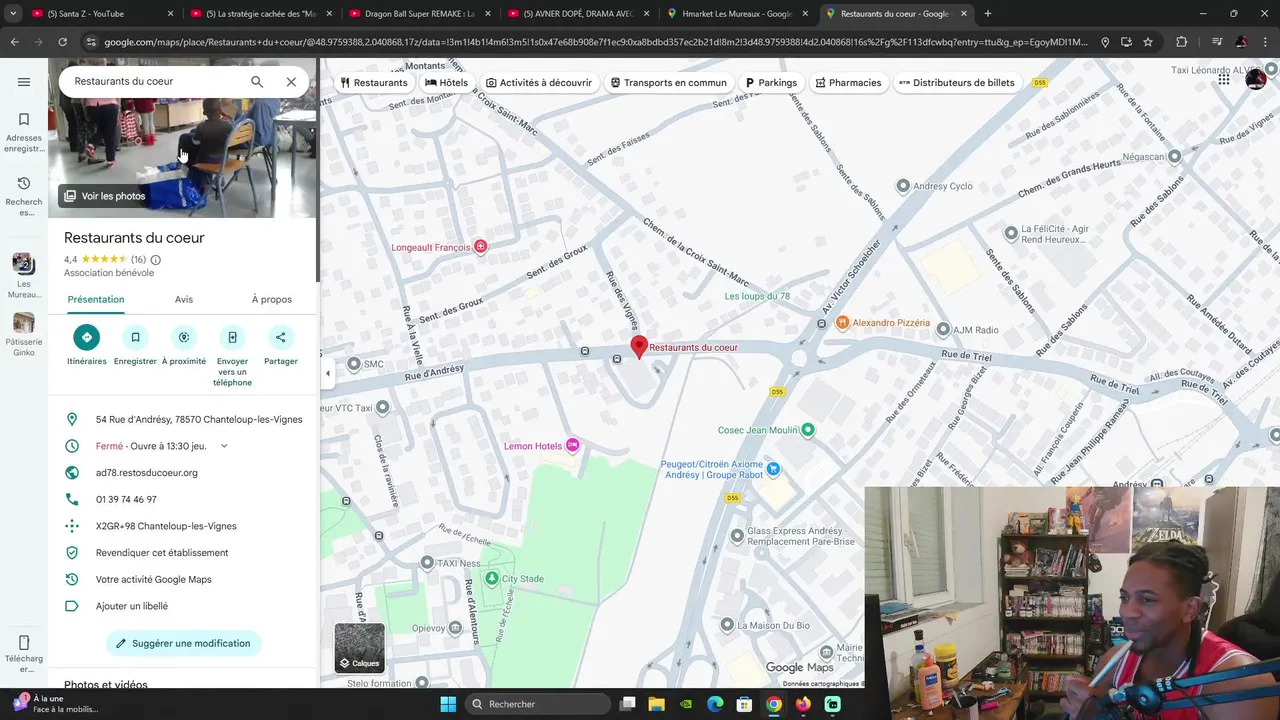Select the Activités à découvrir chip
The height and width of the screenshot is (720, 1280).
click(539, 83)
